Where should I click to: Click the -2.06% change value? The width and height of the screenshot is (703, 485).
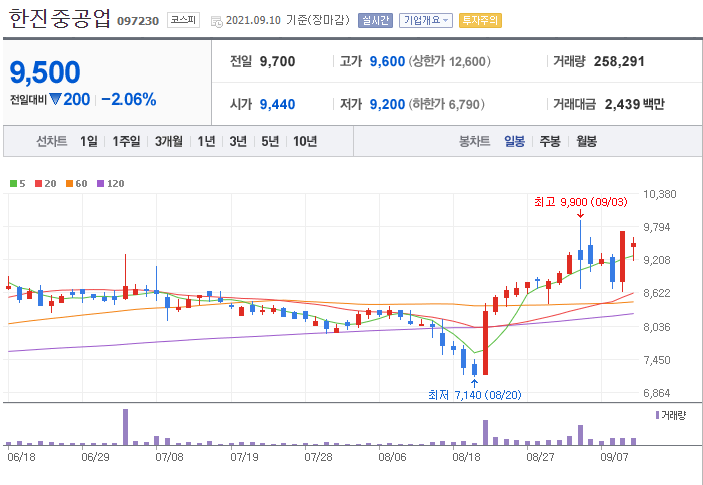tap(129, 100)
